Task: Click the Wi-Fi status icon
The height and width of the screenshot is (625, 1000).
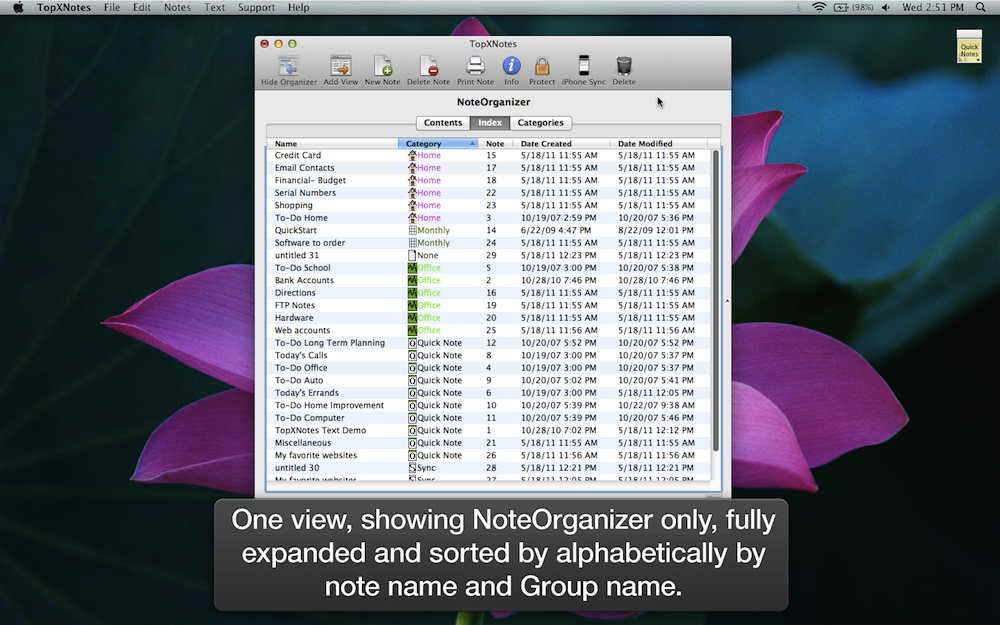Action: pyautogui.click(x=819, y=8)
